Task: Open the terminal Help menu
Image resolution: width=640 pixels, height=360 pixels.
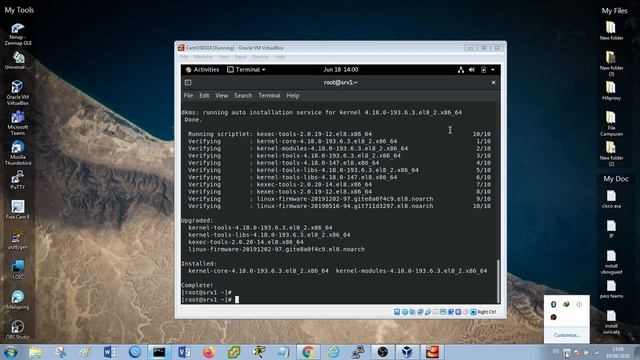Action: pyautogui.click(x=293, y=96)
